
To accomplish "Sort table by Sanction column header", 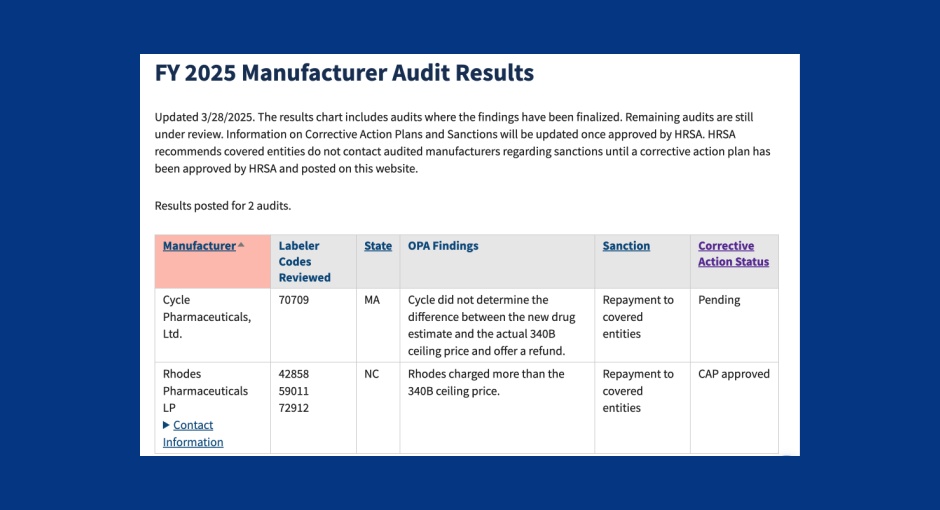I will point(626,246).
